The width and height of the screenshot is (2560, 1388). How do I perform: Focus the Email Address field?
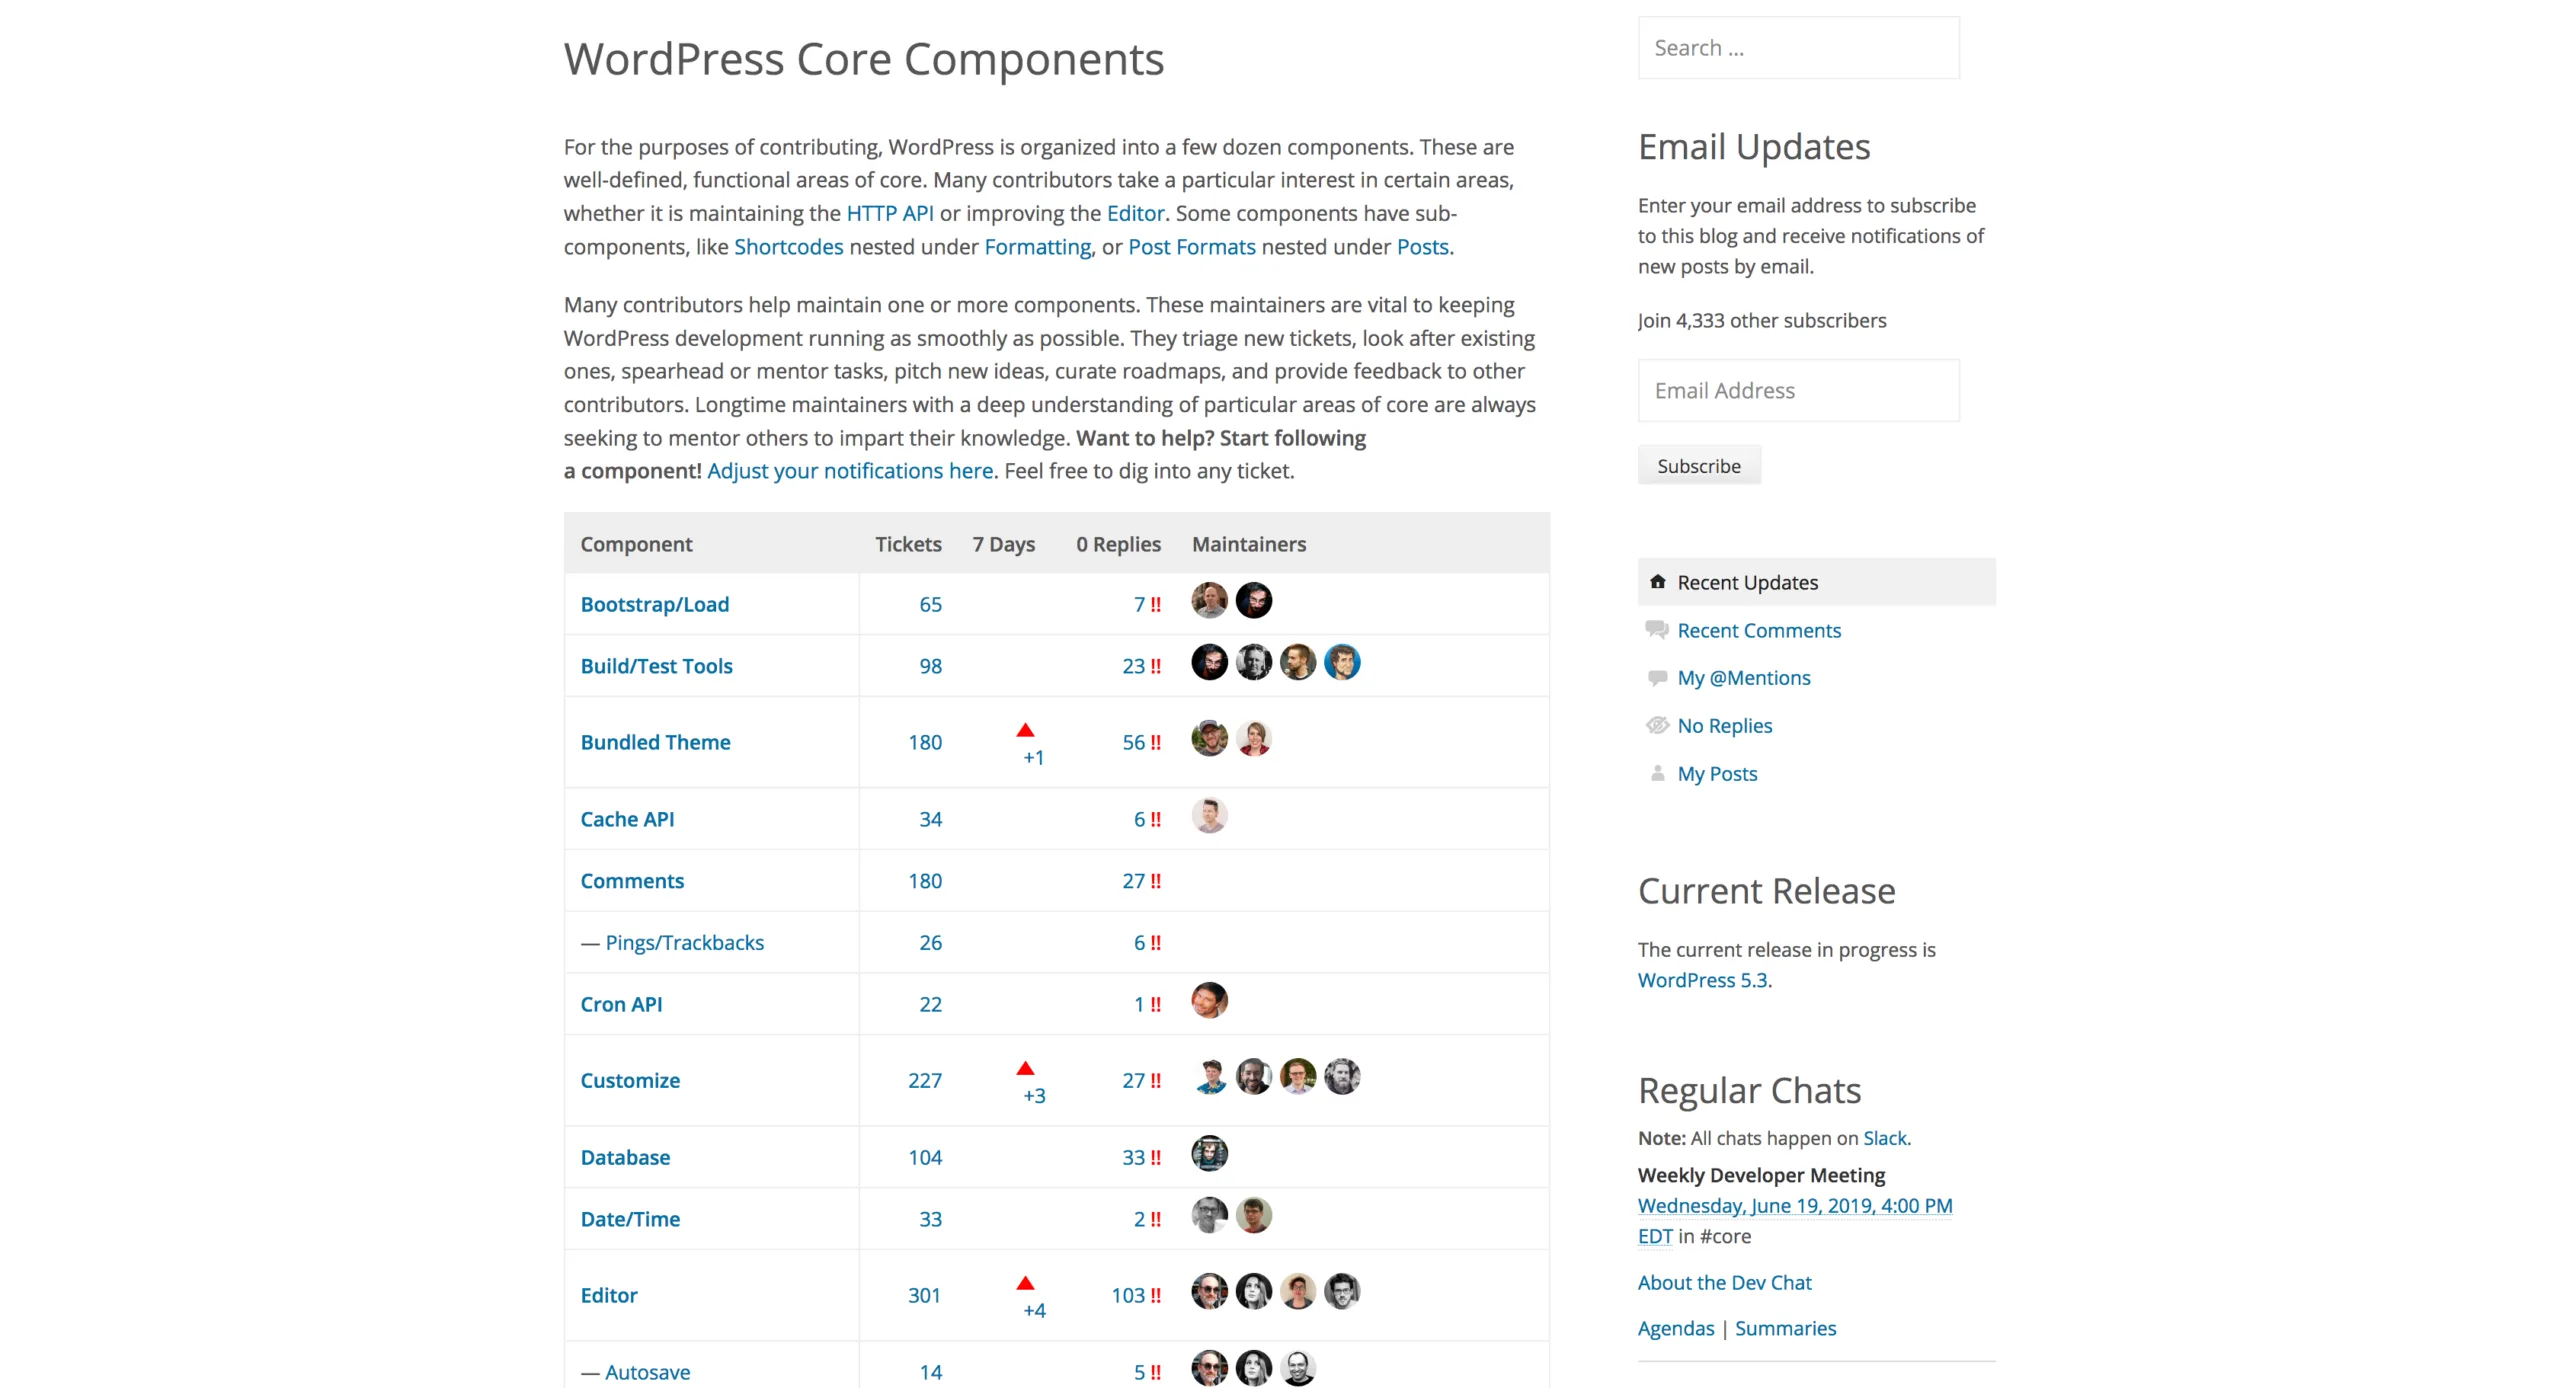pyautogui.click(x=1798, y=391)
